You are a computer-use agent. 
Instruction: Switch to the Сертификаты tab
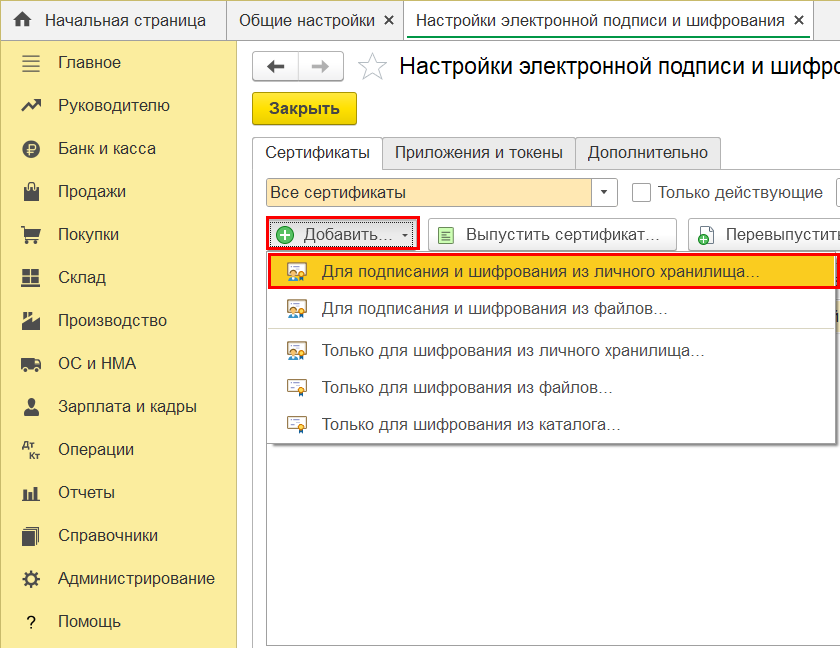[x=317, y=153]
